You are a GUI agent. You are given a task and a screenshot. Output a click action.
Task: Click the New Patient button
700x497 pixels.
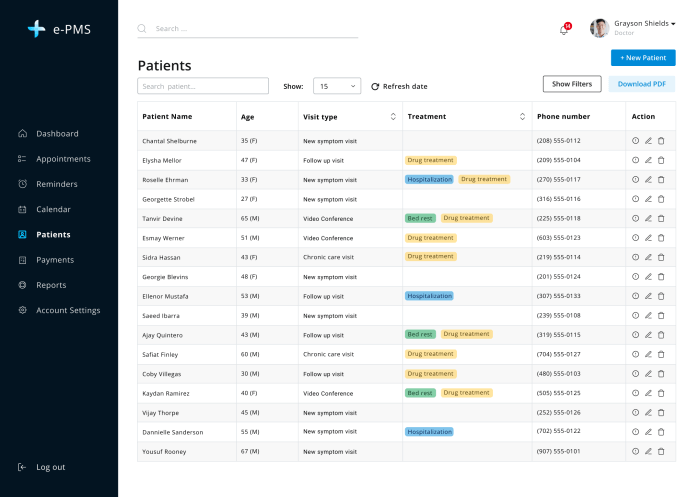pyautogui.click(x=643, y=58)
